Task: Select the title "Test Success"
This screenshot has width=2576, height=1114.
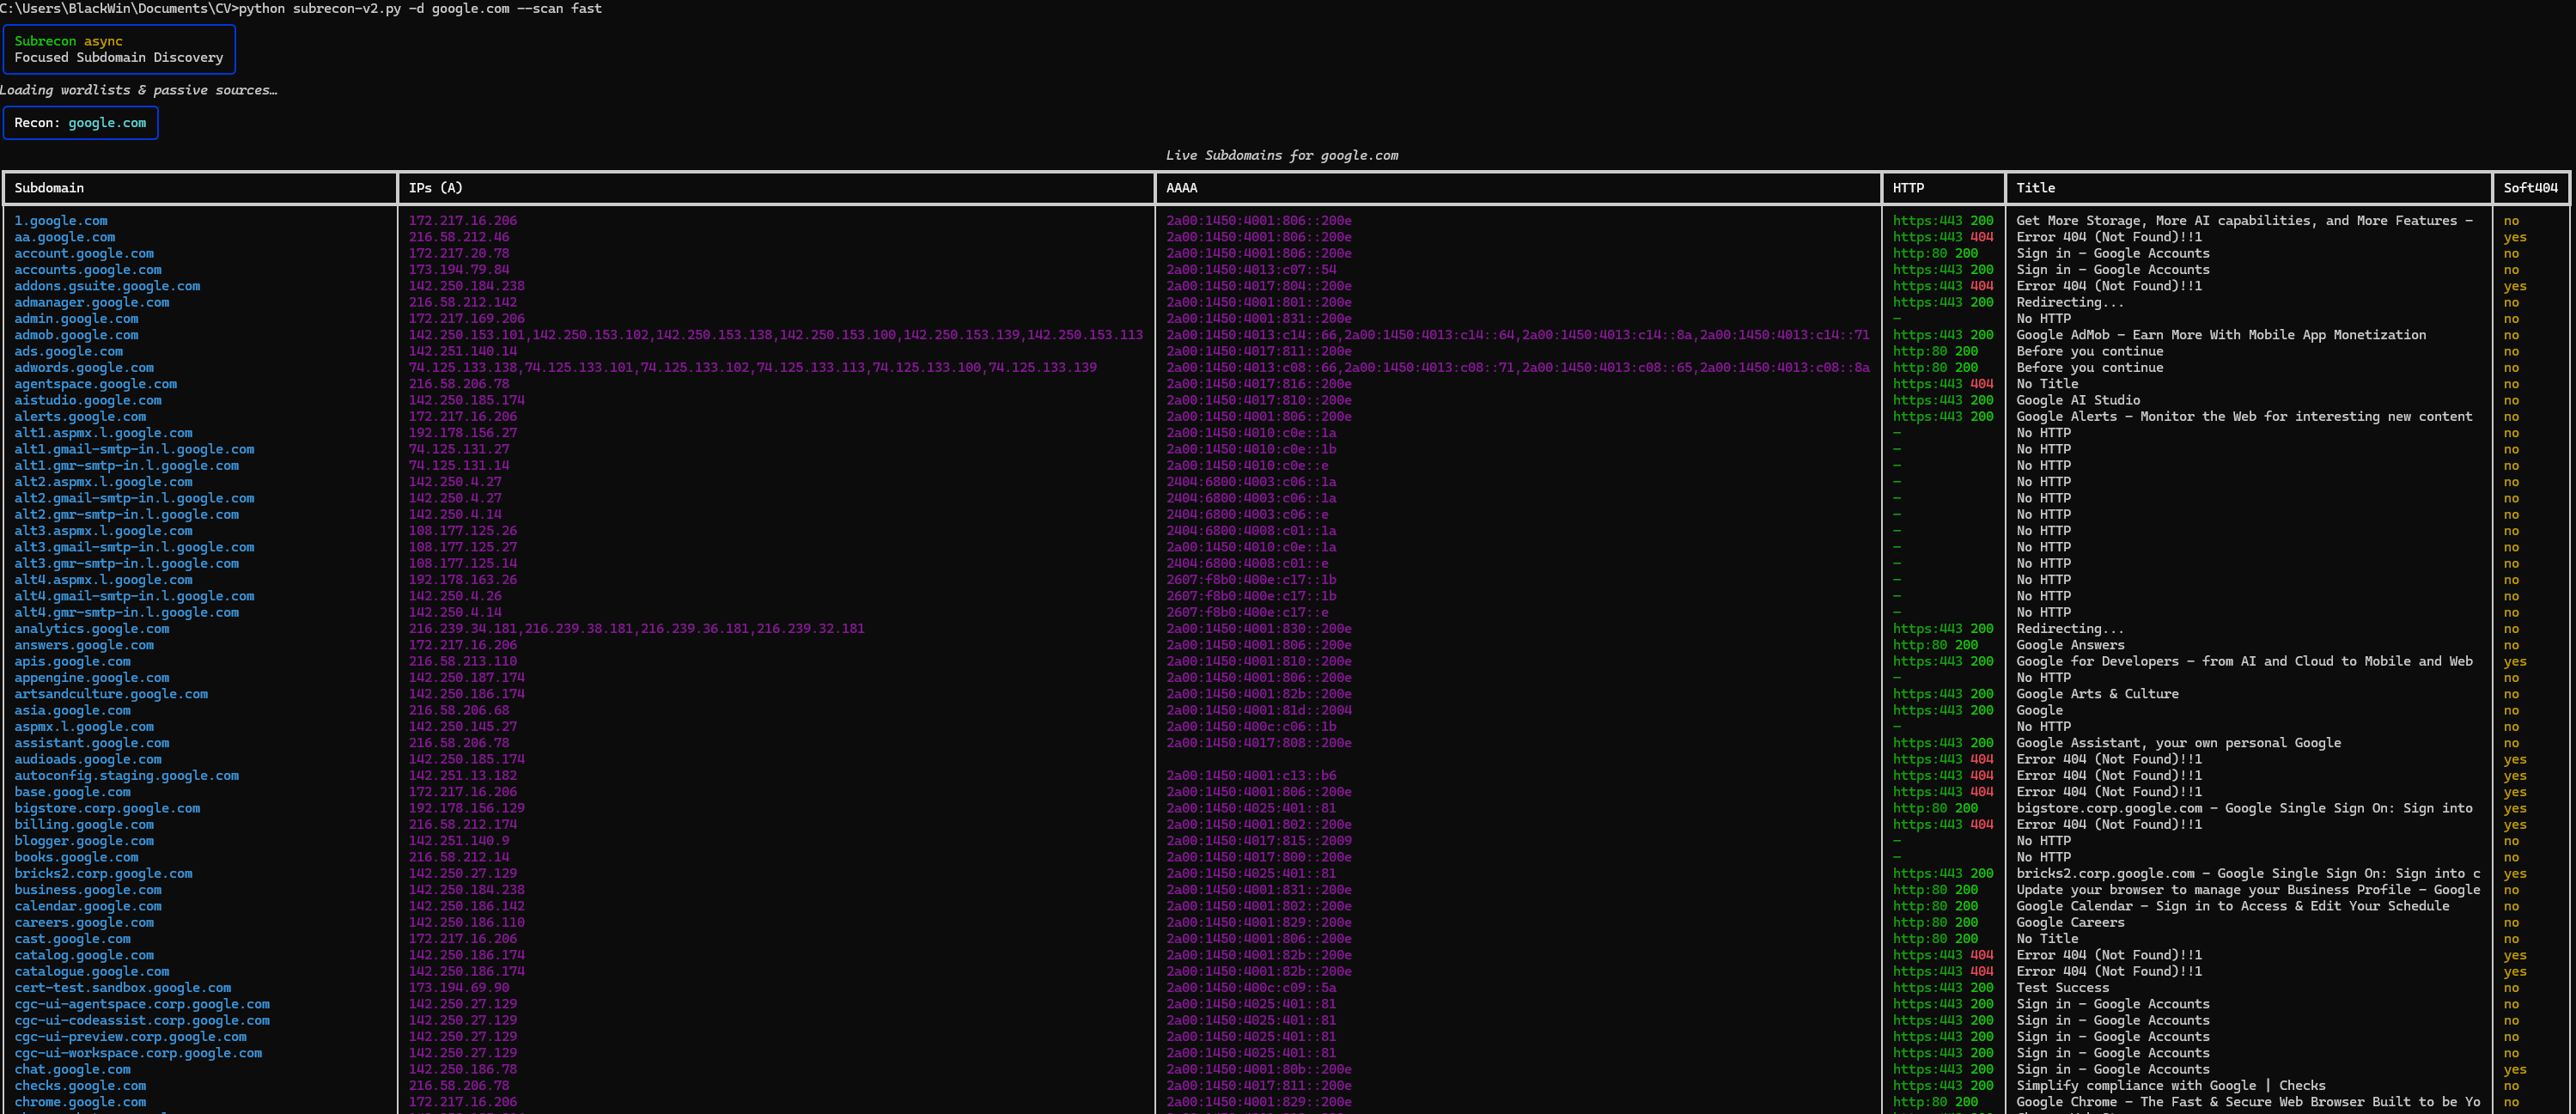Action: 2062,988
